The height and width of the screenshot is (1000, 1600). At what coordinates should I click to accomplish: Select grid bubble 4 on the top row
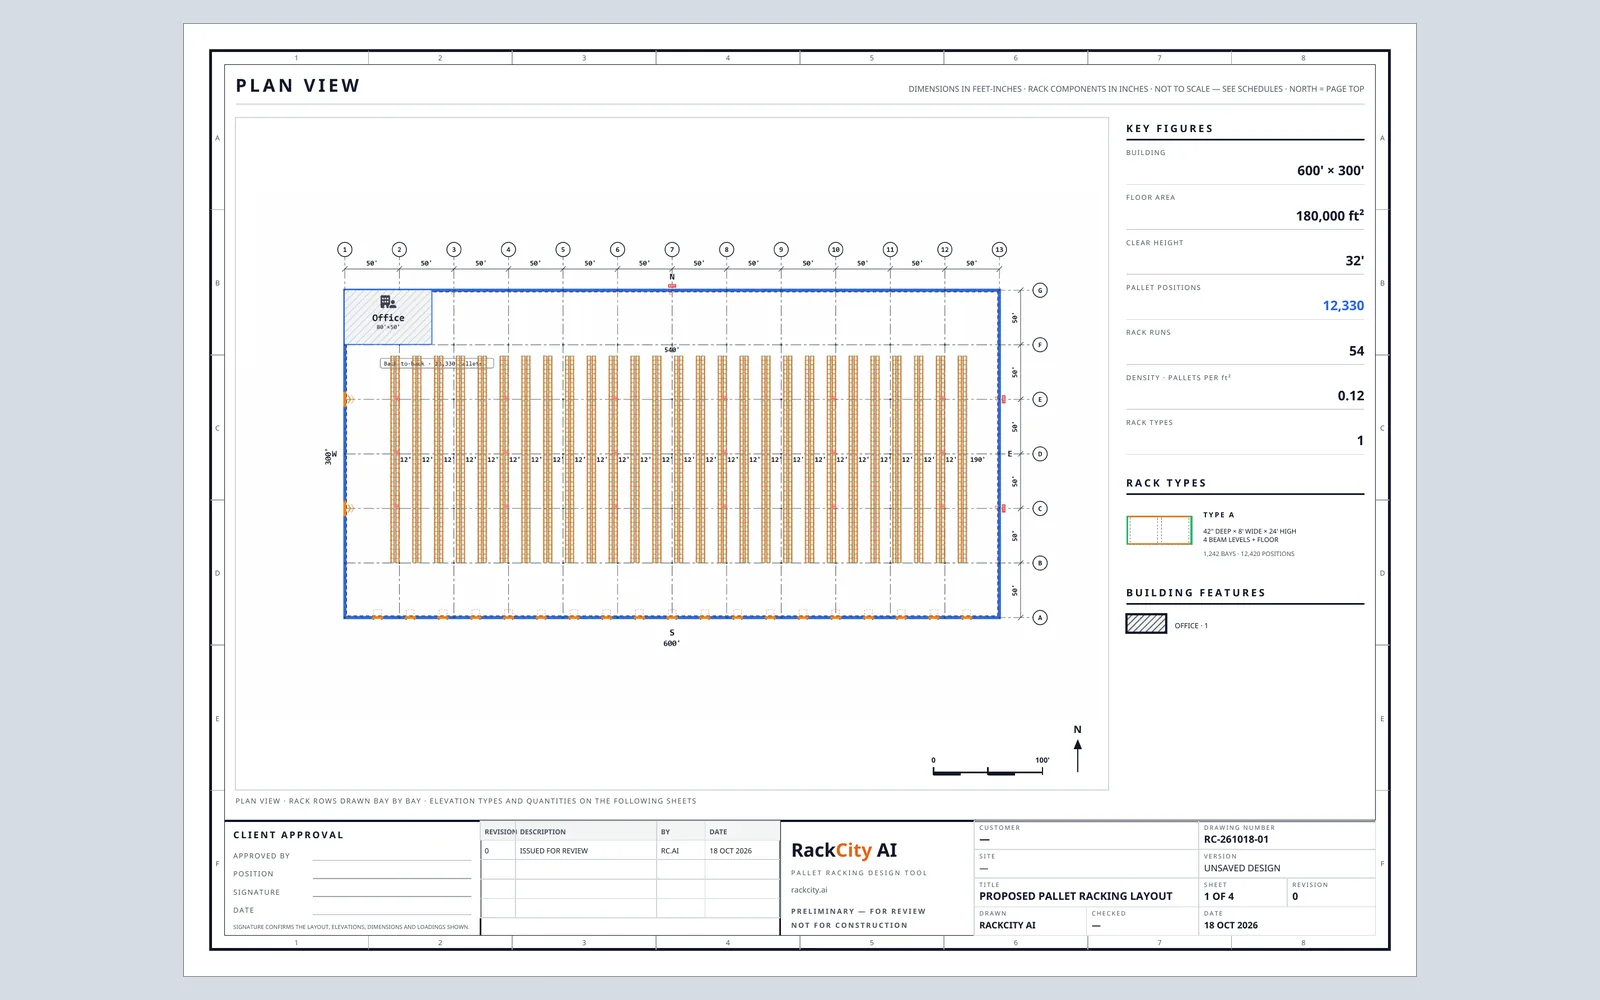point(508,249)
